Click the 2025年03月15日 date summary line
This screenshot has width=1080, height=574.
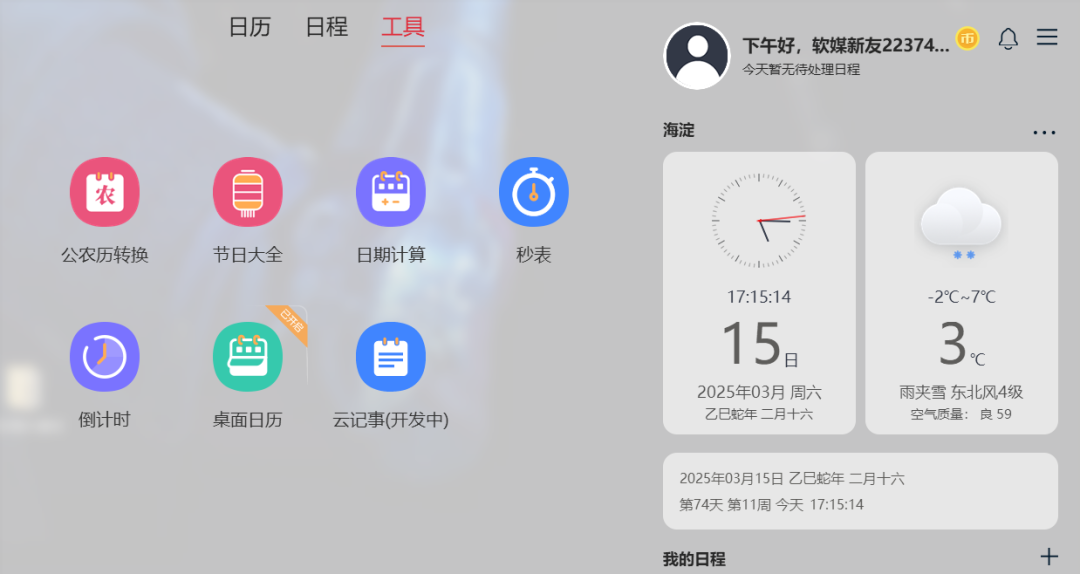(x=792, y=479)
